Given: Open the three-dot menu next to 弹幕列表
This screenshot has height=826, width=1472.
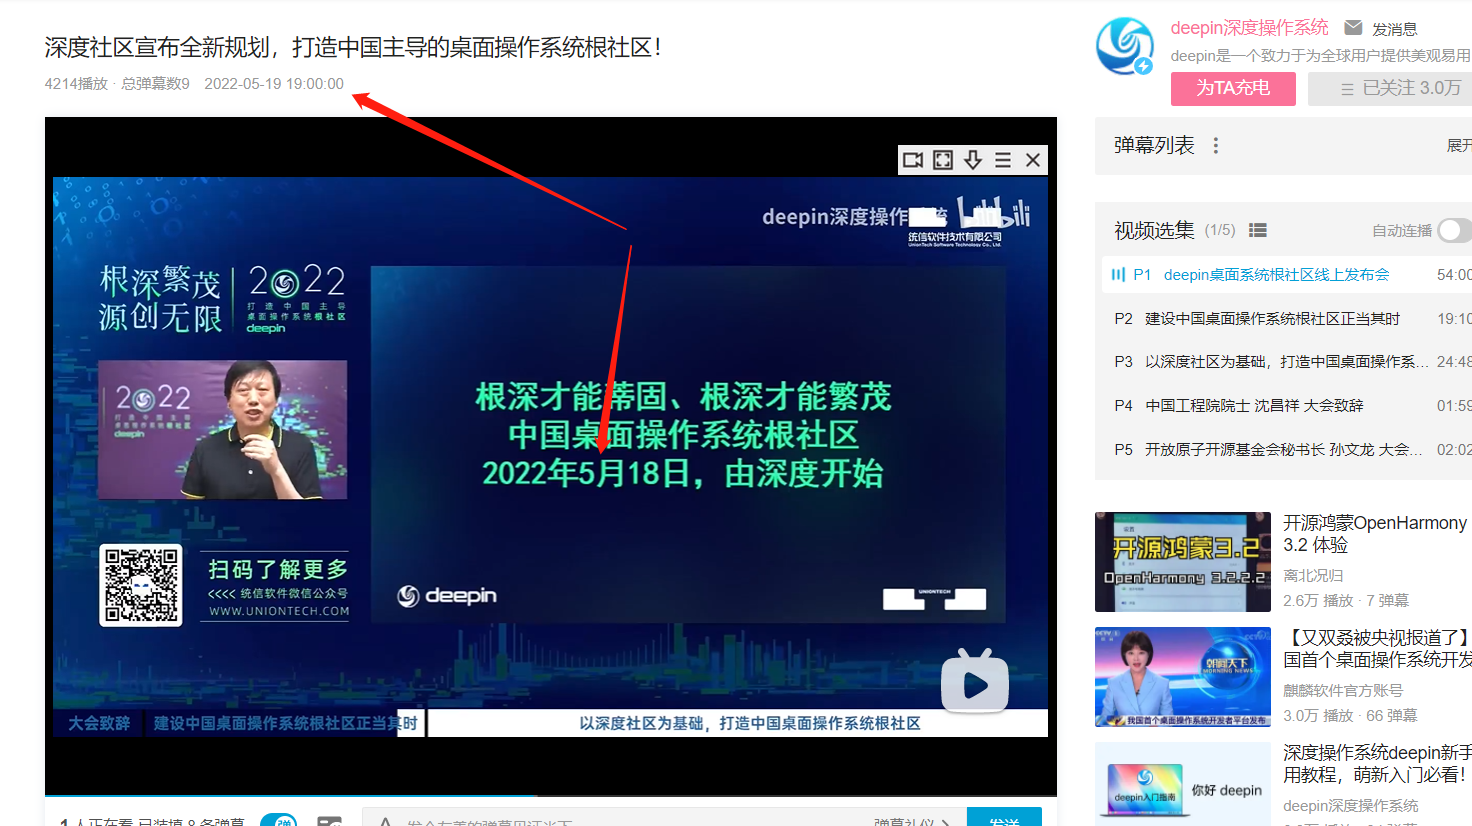Looking at the screenshot, I should tap(1216, 146).
